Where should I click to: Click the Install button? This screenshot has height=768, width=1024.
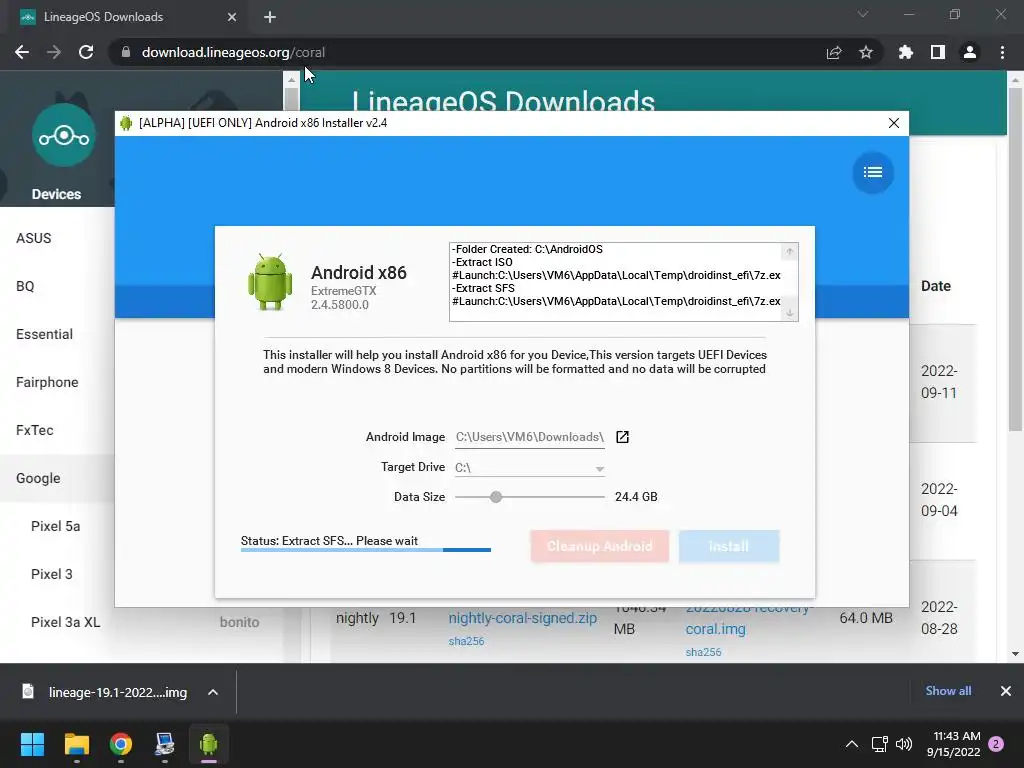(x=729, y=546)
